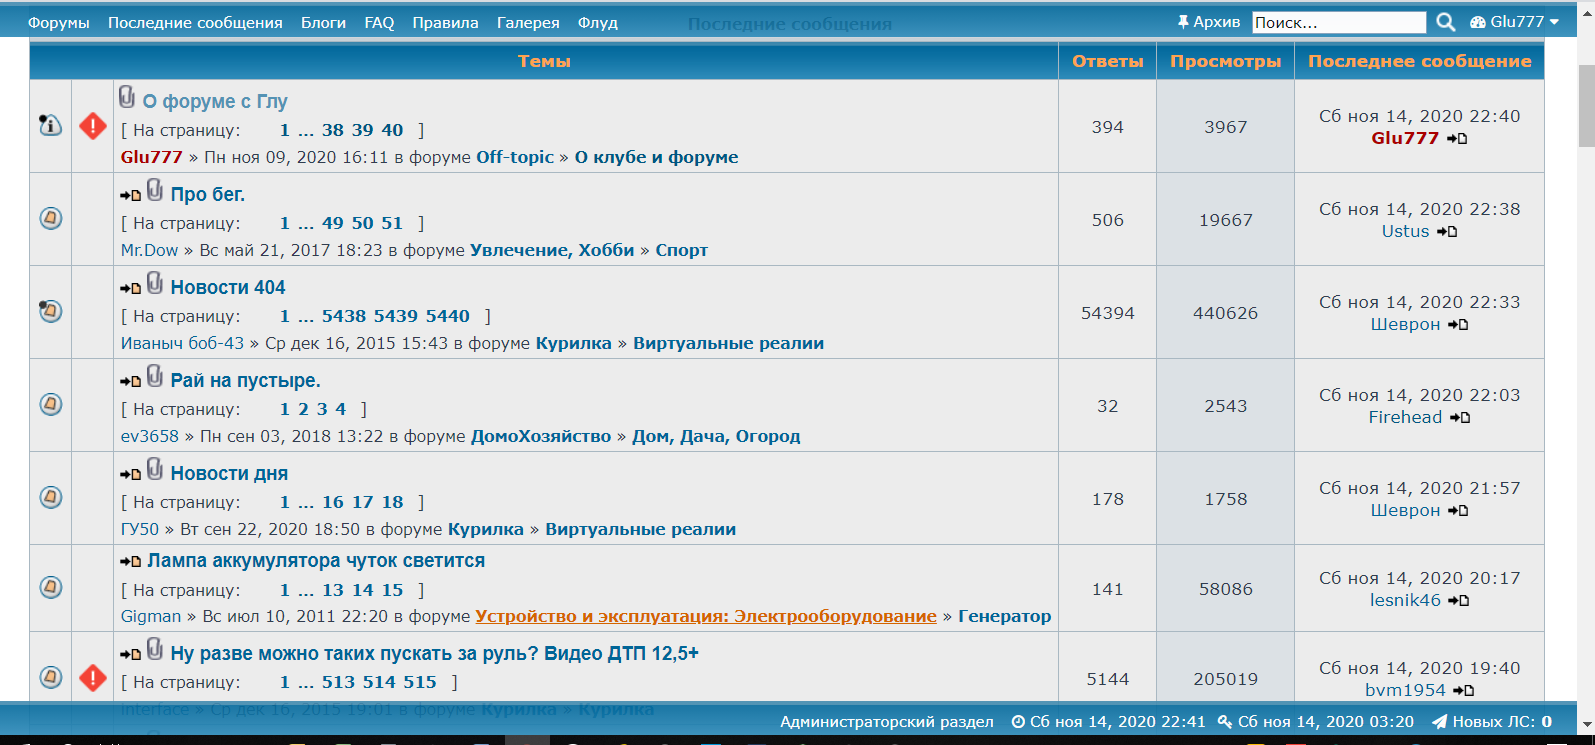Click topic status icon in 'Про бег.' row
Image resolution: width=1595 pixels, height=745 pixels.
[51, 218]
